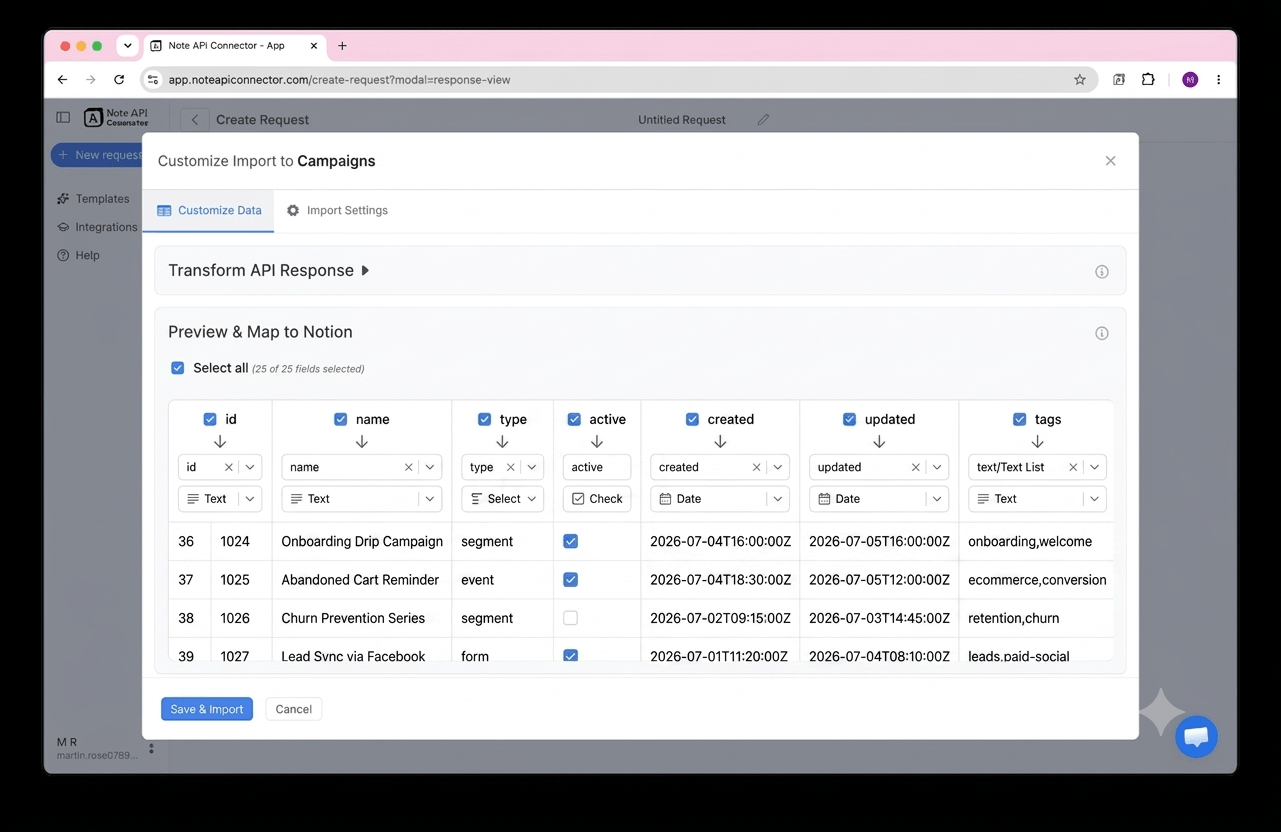1281x832 pixels.
Task: Clear the updated property mapping
Action: click(x=915, y=467)
